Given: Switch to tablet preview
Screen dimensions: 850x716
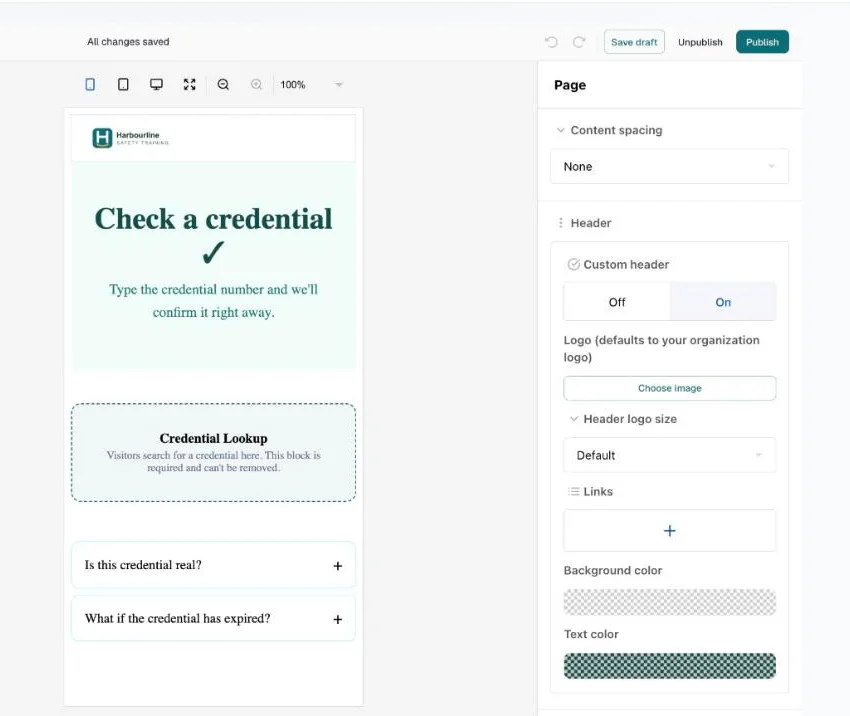Looking at the screenshot, I should point(123,85).
